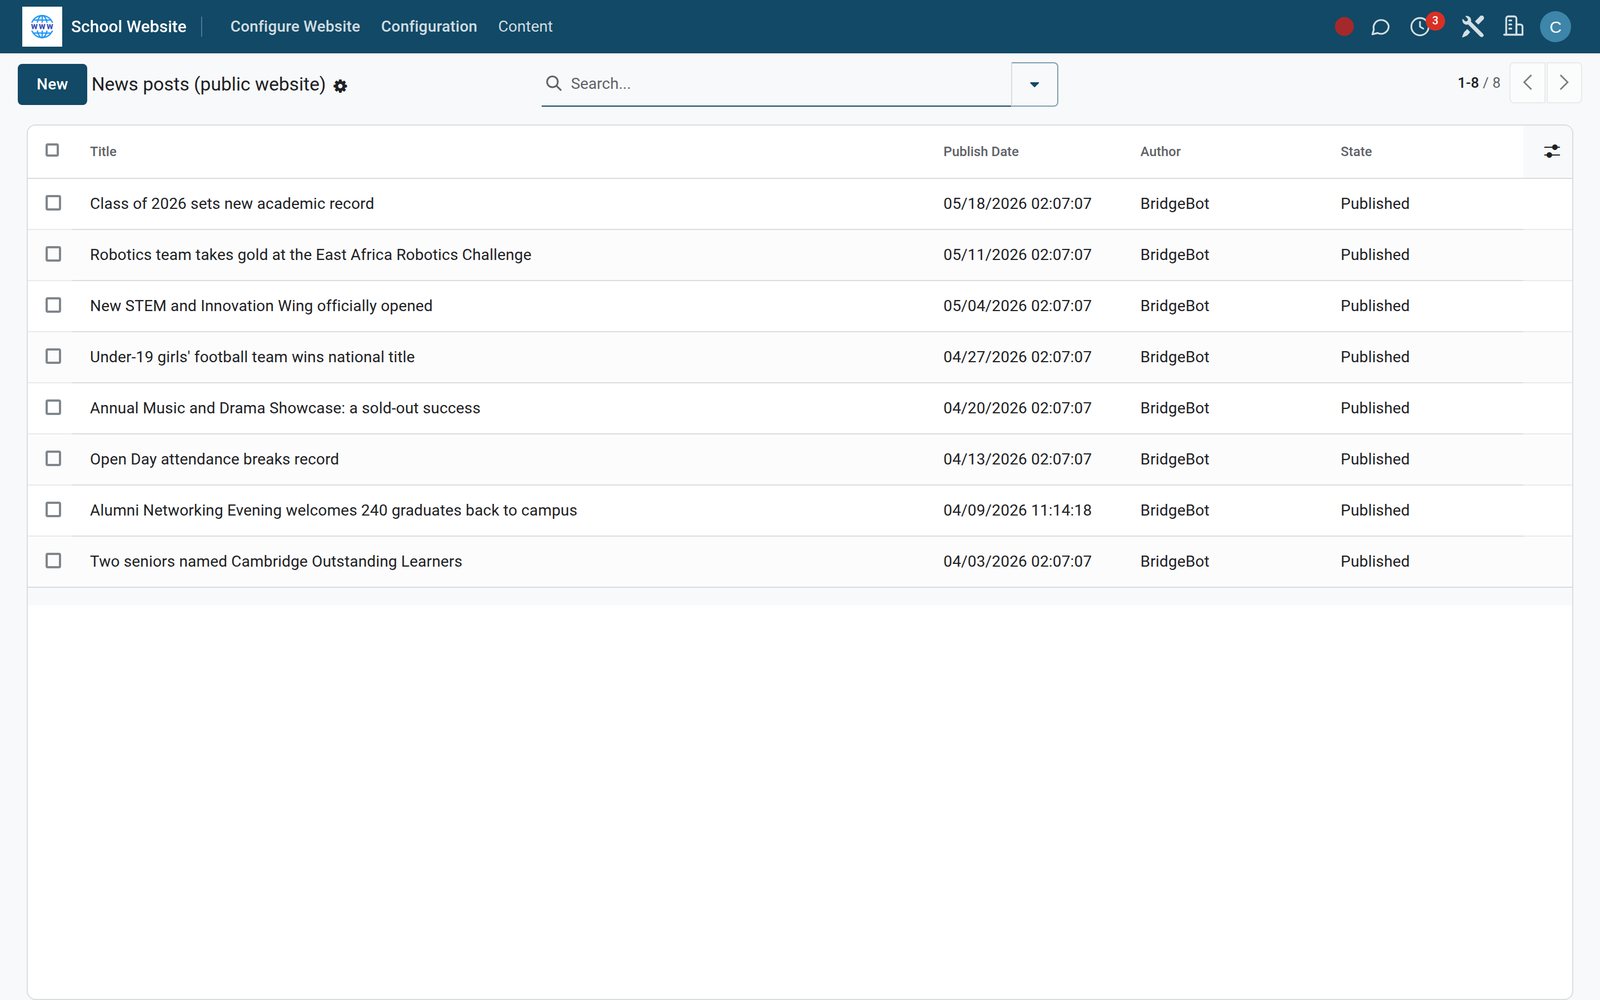Viewport: 1600px width, 1000px height.
Task: Tick the Two seniors named Cambridge row checkbox
Action: pos(53,561)
